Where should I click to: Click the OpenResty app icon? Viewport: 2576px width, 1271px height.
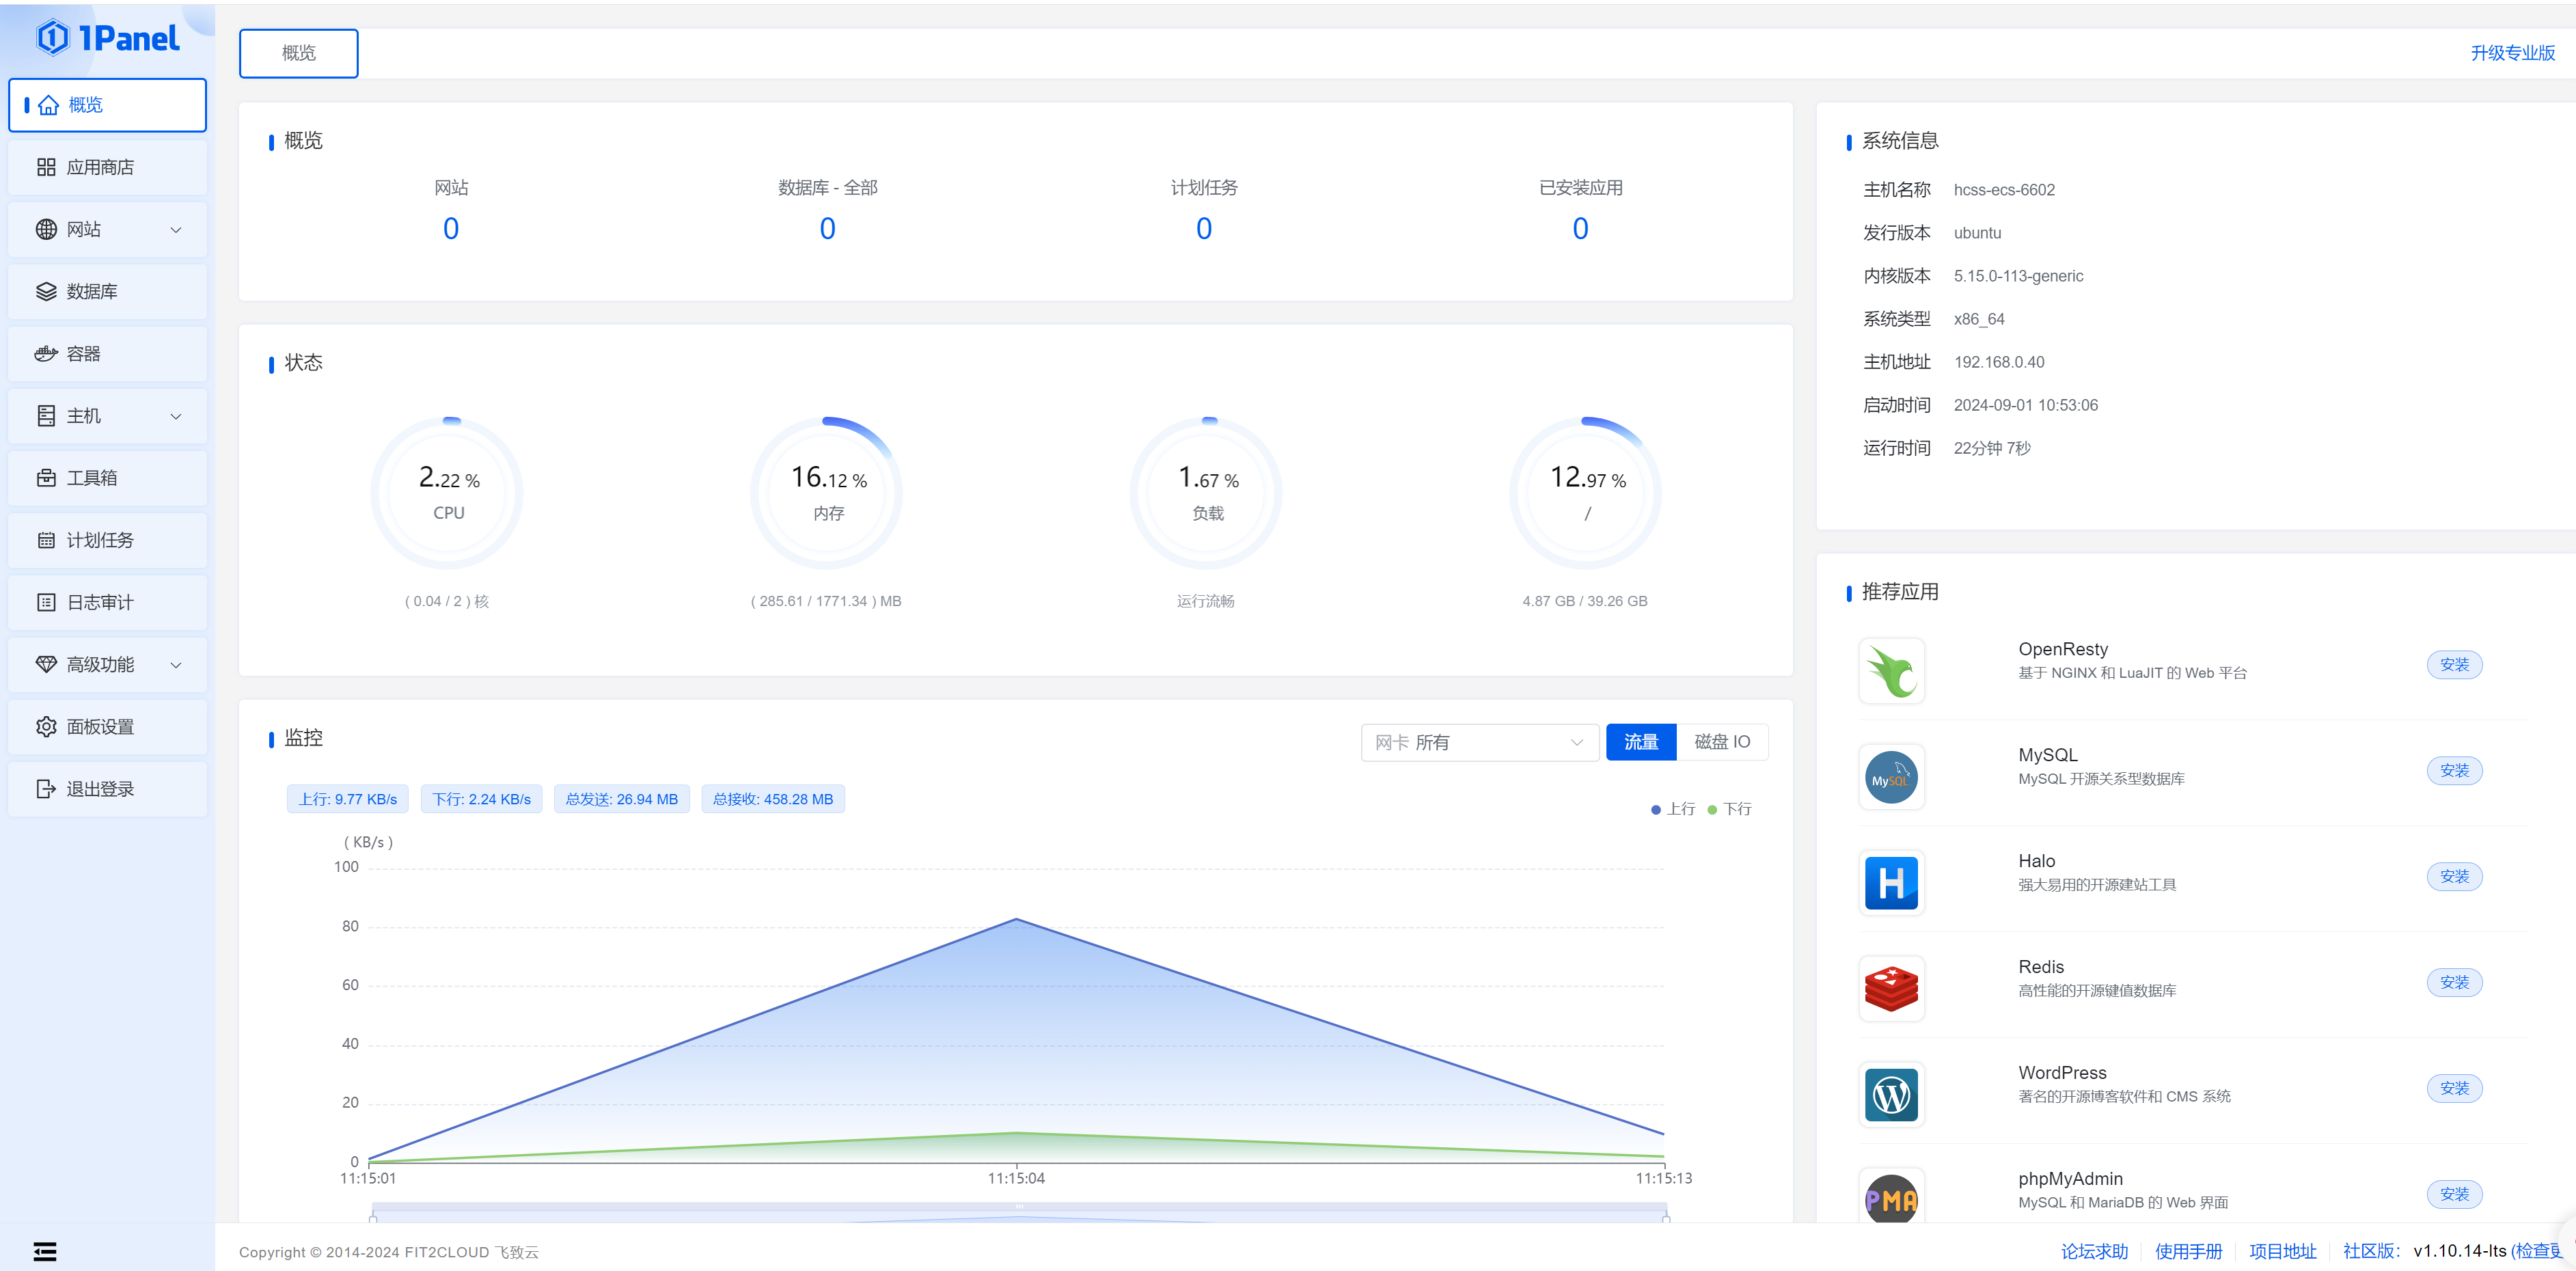(1891, 671)
